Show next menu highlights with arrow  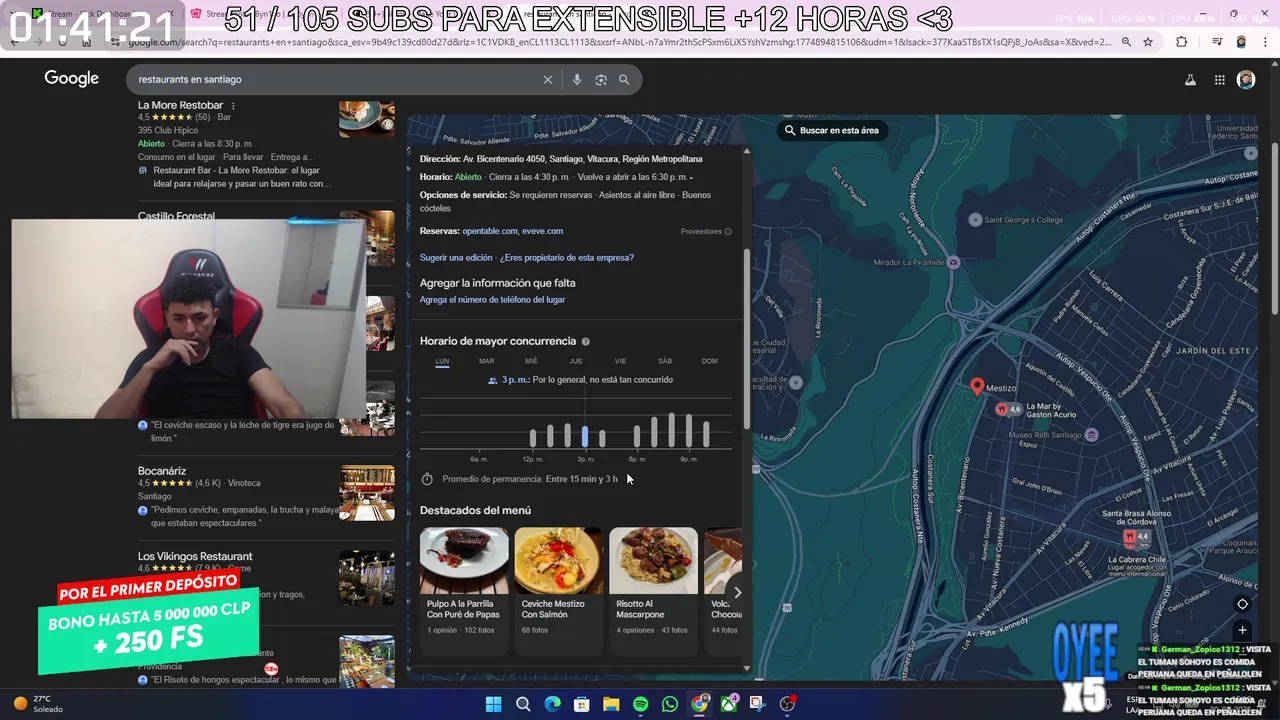(737, 592)
